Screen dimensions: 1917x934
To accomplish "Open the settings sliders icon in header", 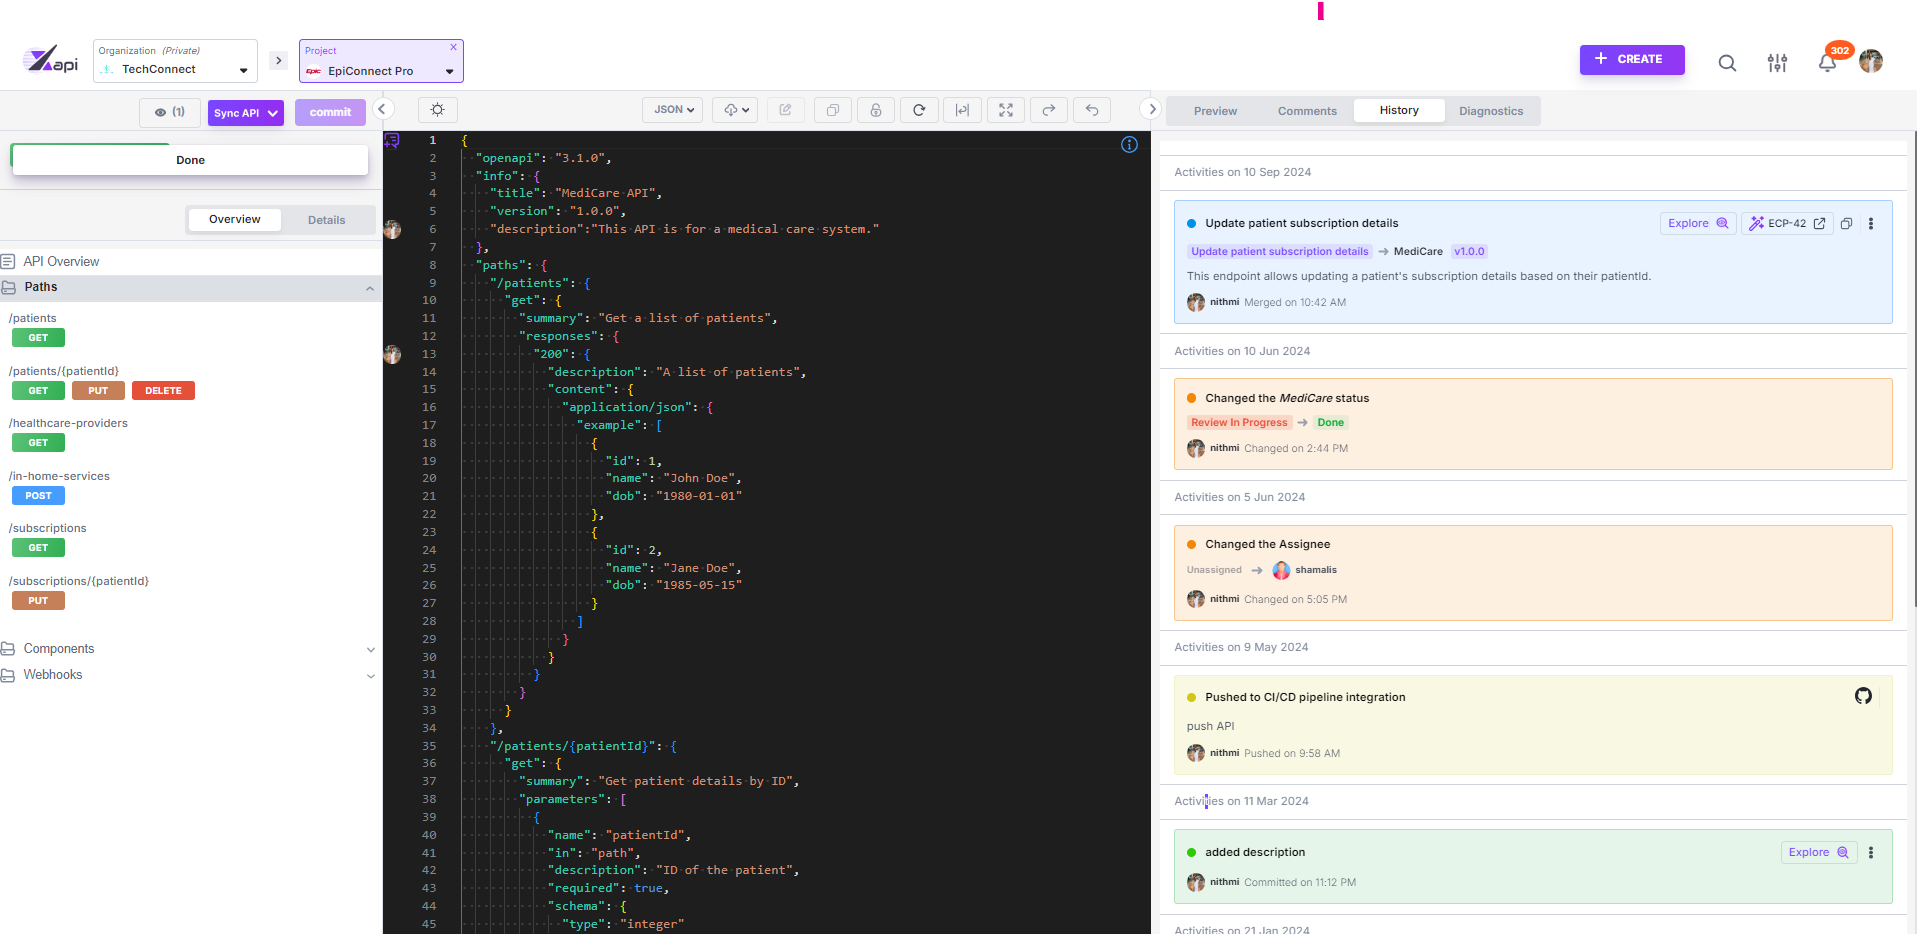I will coord(1777,63).
